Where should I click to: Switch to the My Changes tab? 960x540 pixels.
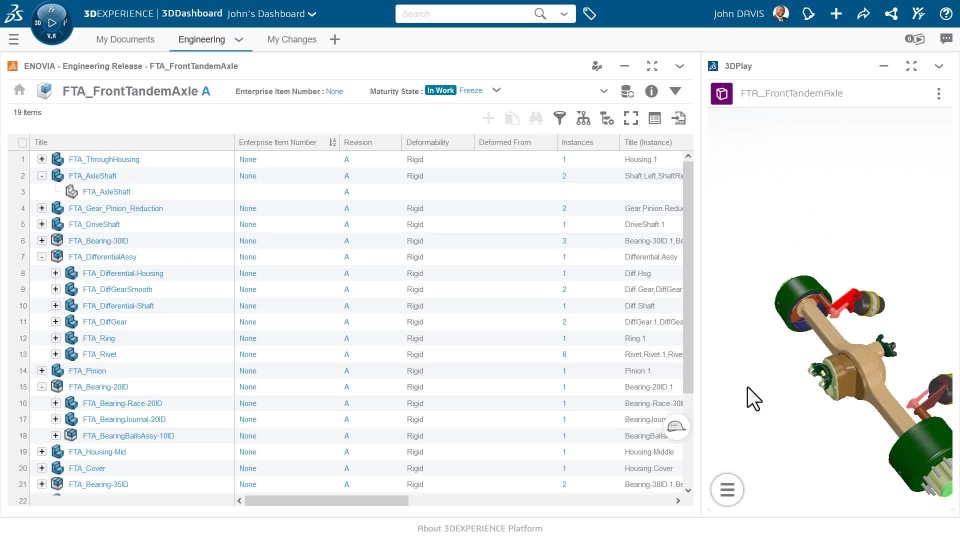pos(291,39)
